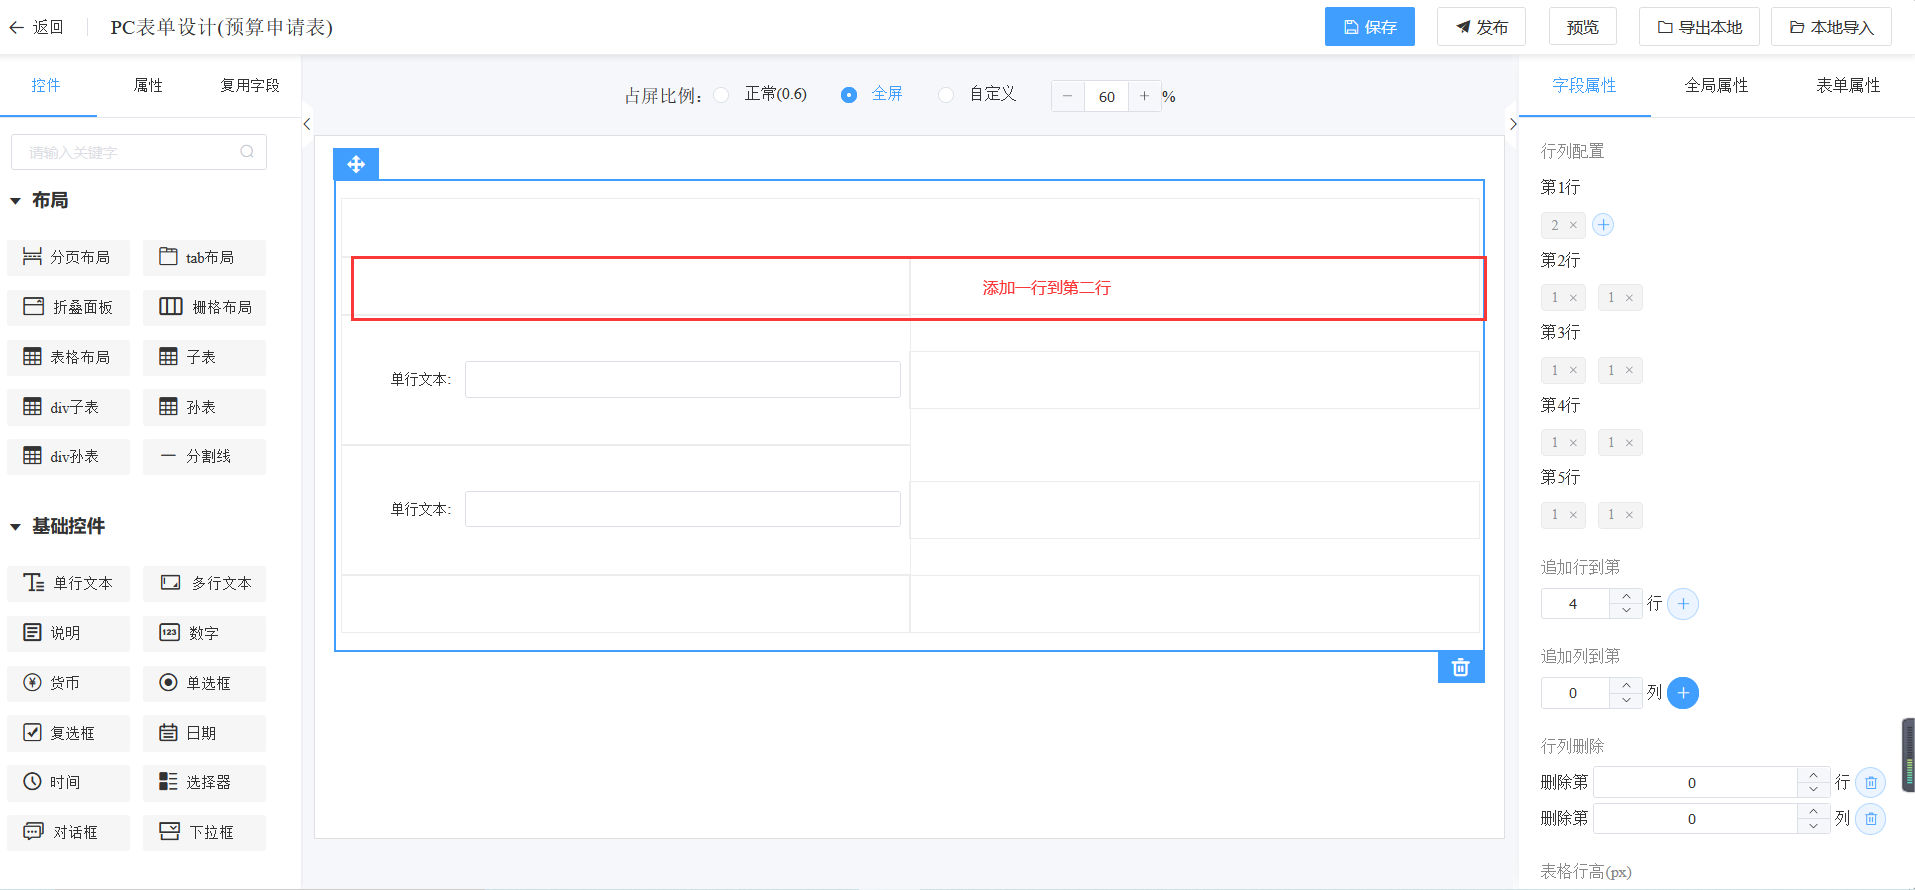
Task: Click the 删除第 列 number field
Action: click(x=1695, y=819)
